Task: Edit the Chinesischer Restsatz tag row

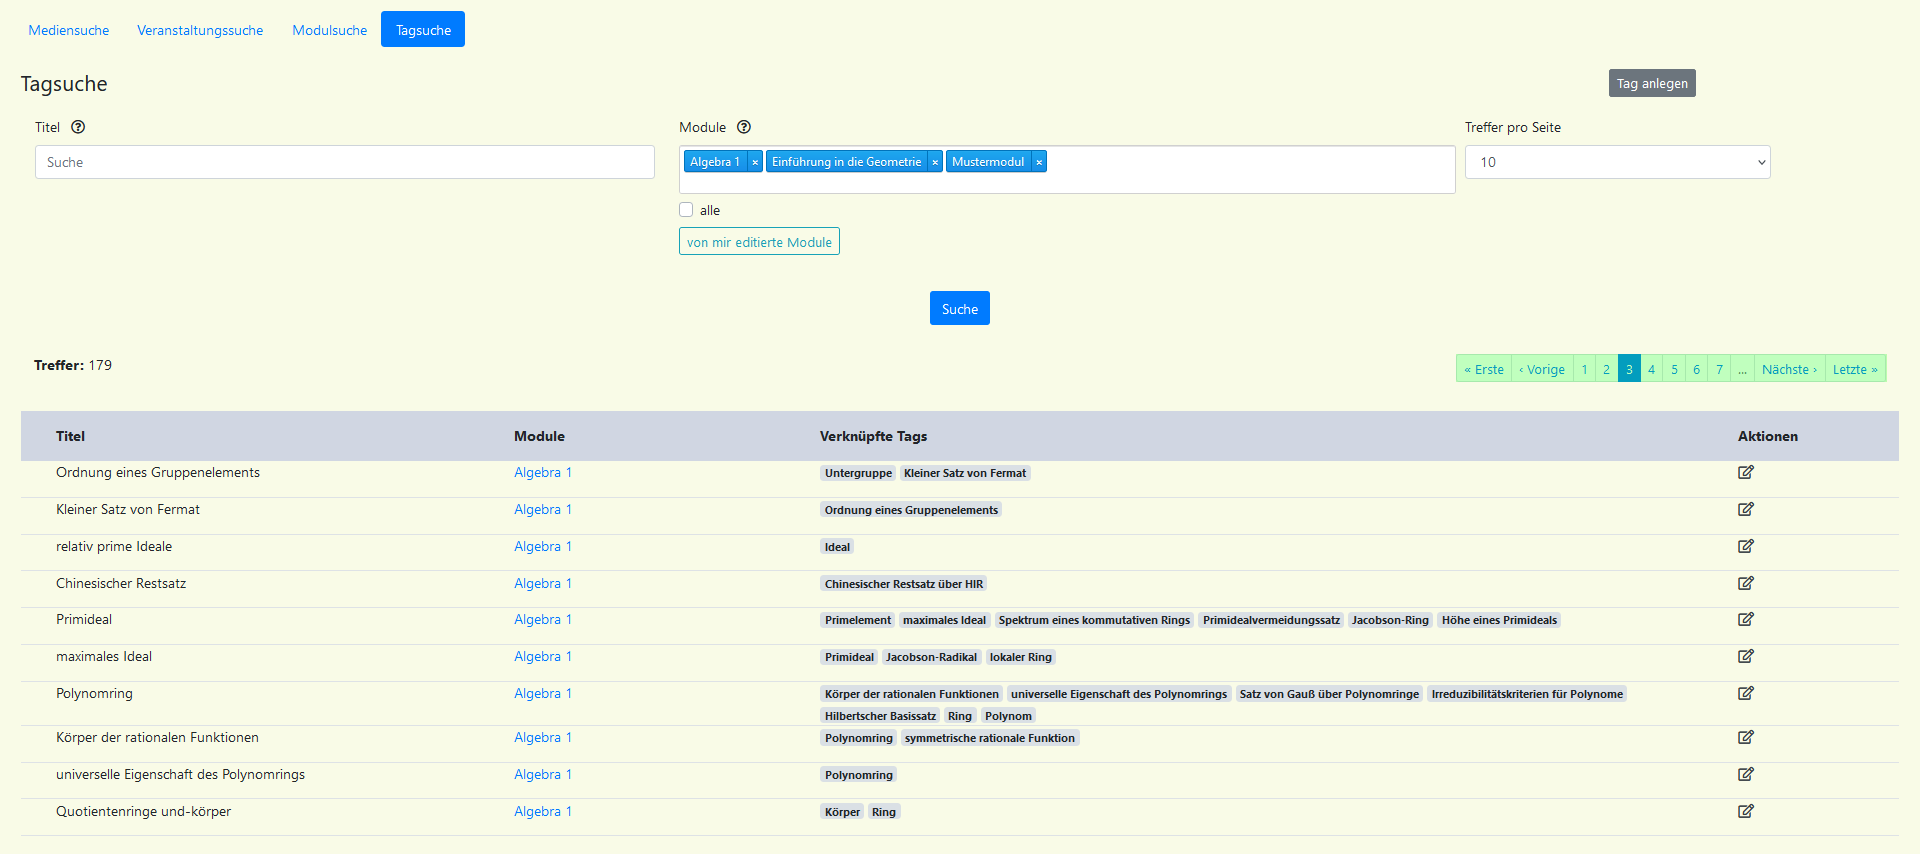Action: [1745, 583]
